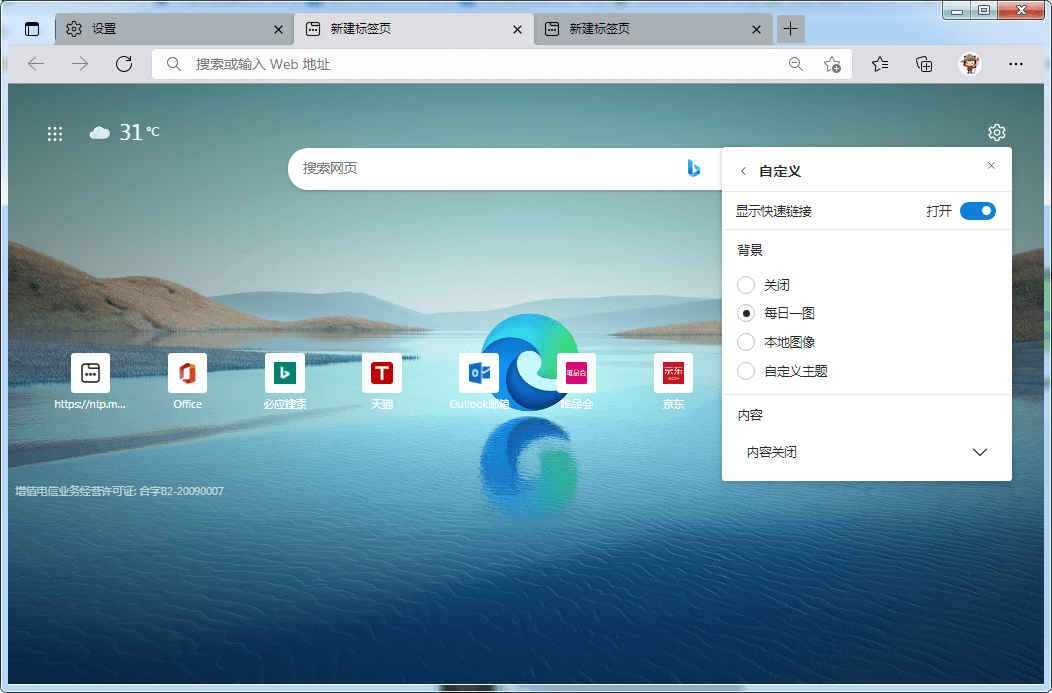The height and width of the screenshot is (693, 1052).
Task: Switch to the rightmost 新建标签页 tab
Action: (x=653, y=29)
